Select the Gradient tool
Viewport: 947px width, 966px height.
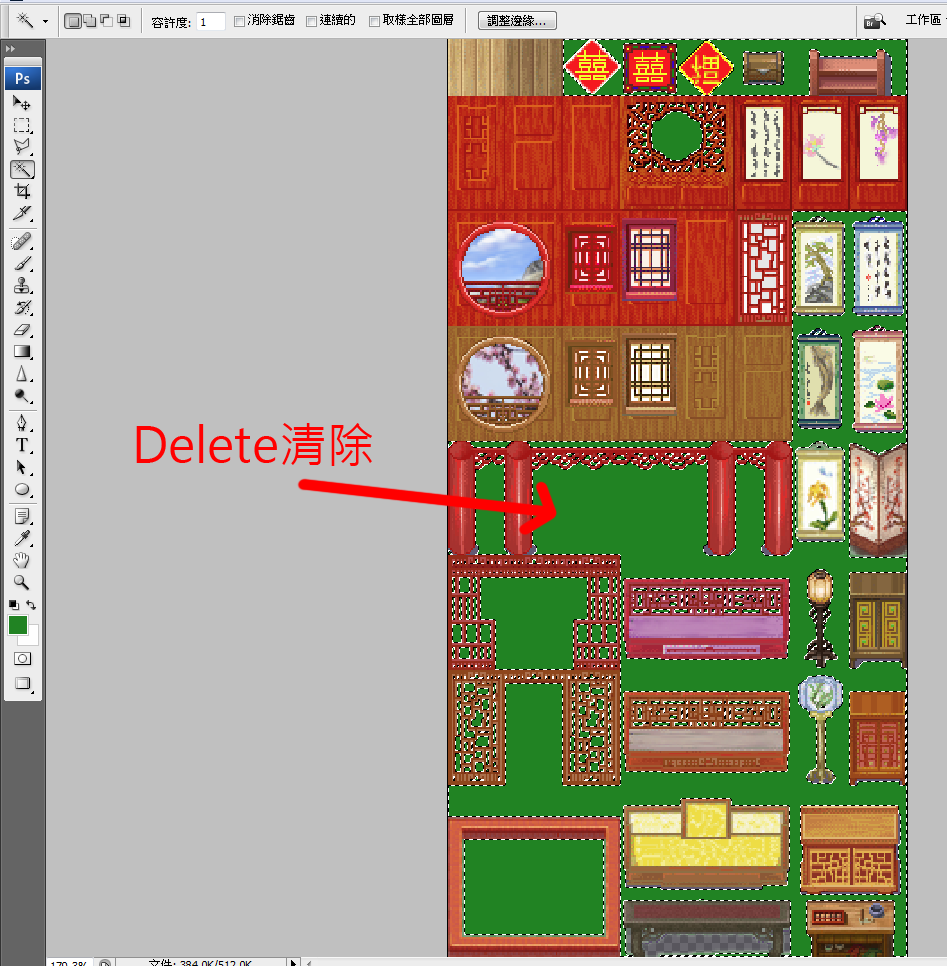tap(22, 352)
